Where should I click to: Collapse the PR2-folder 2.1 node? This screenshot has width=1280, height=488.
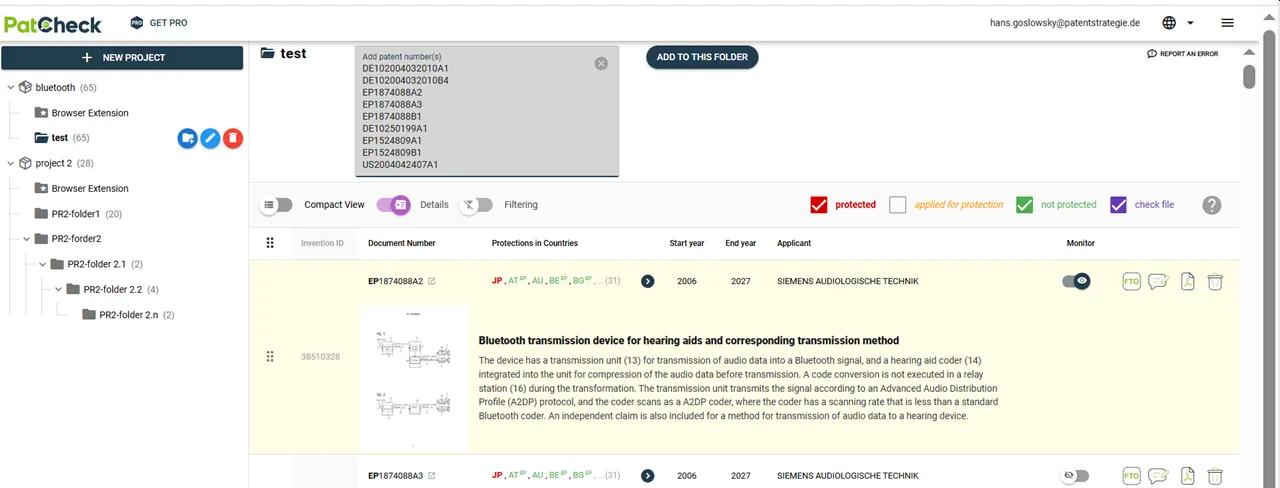click(x=43, y=264)
